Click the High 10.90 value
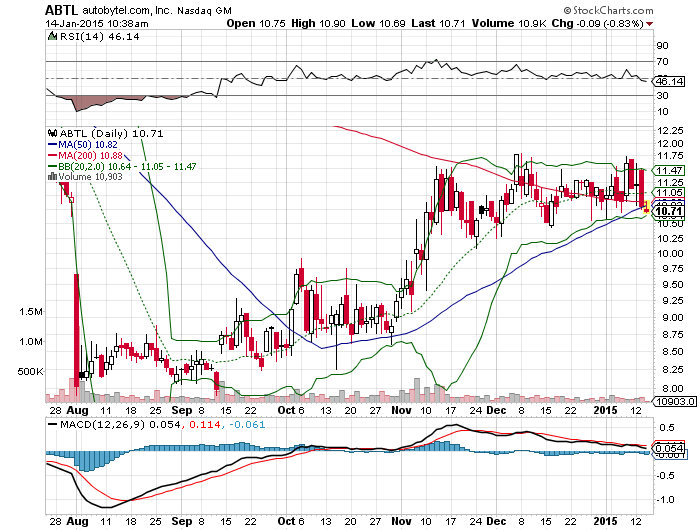Screen dimensions: 700x530 (318, 24)
